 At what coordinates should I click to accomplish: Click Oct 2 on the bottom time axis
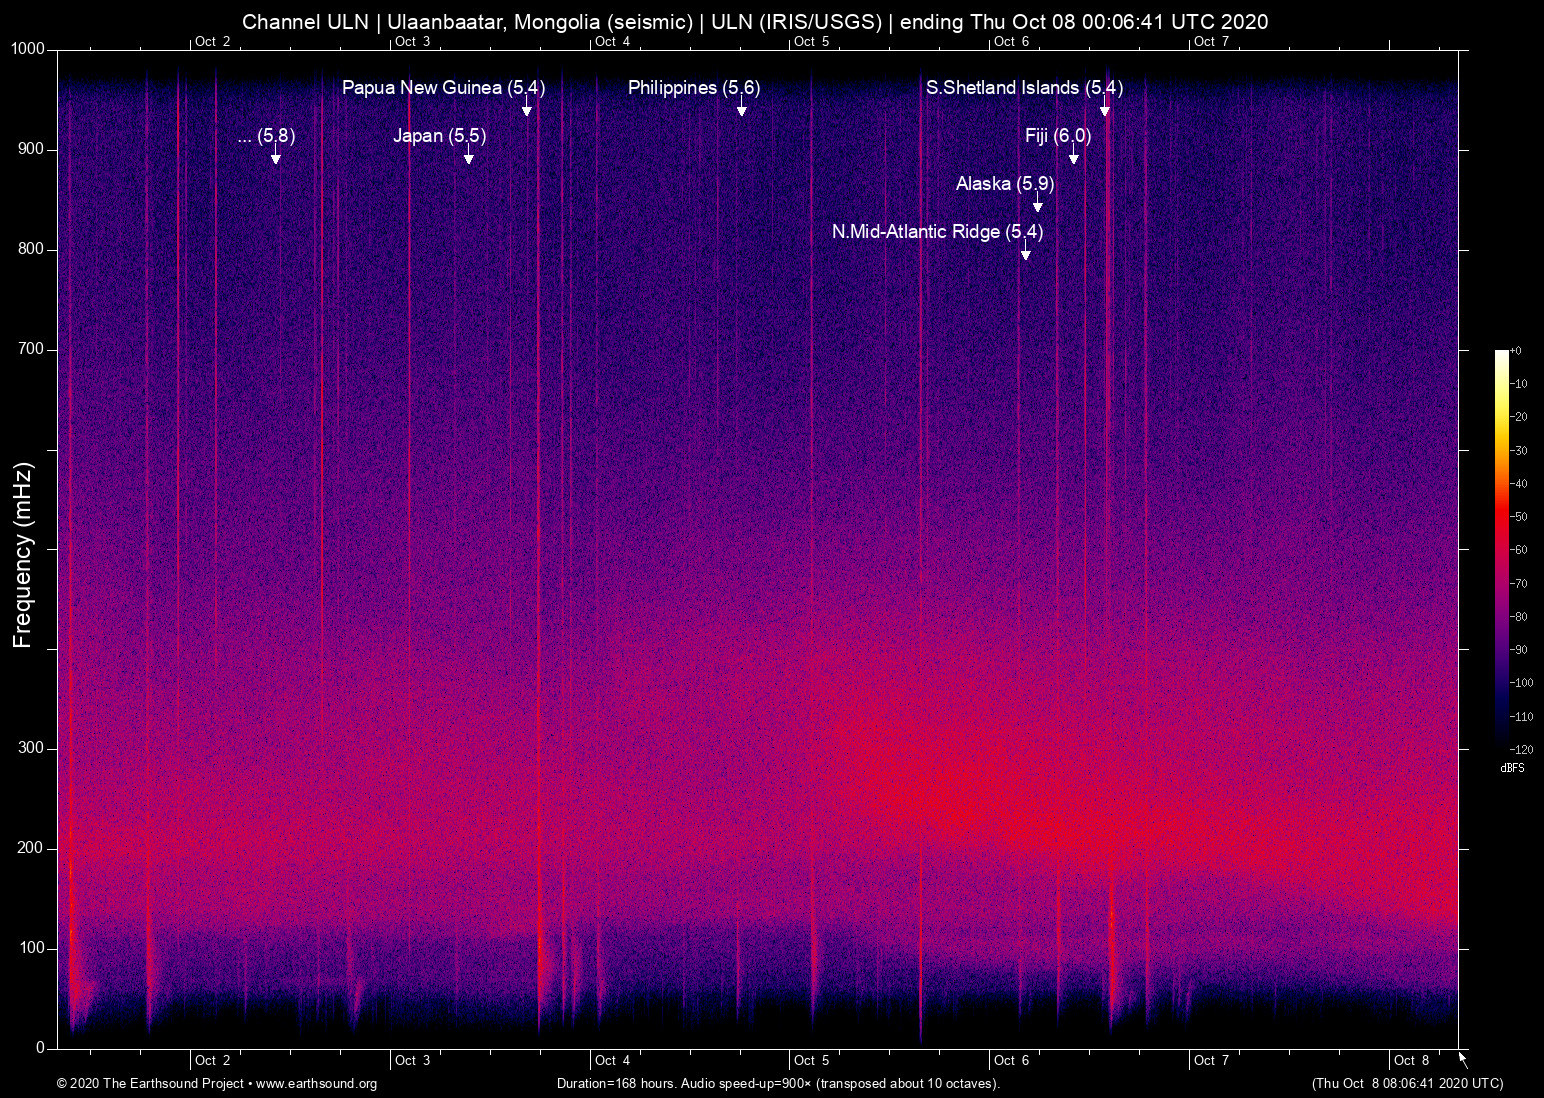(213, 1060)
